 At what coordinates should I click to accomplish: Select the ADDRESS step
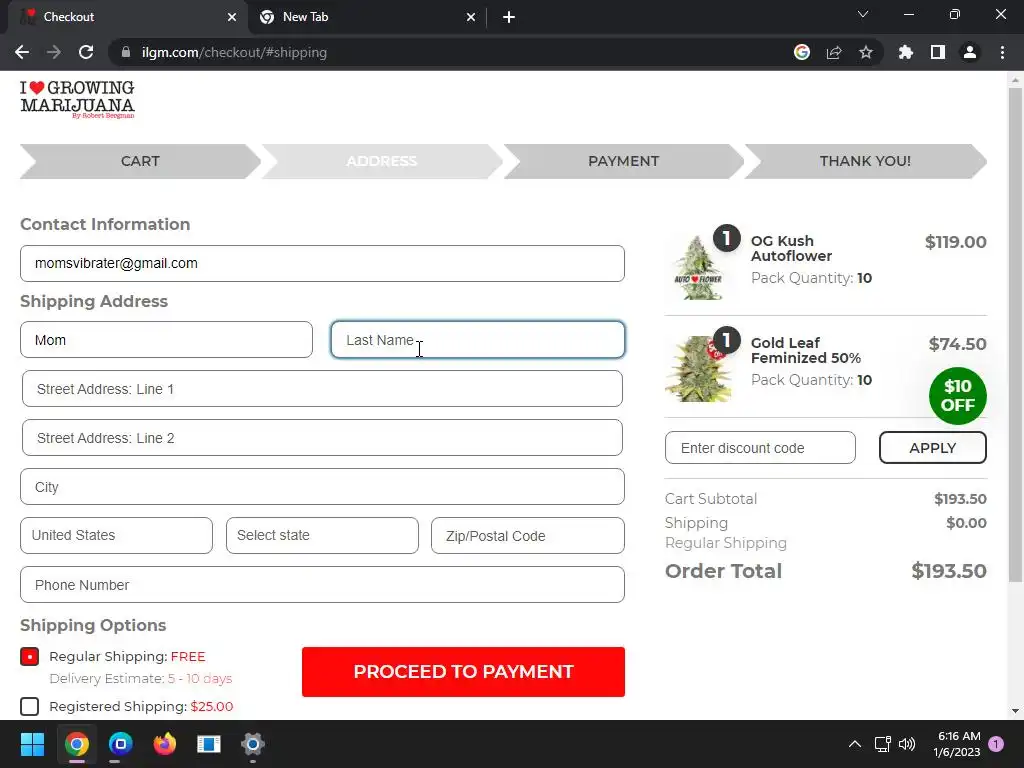pos(381,161)
